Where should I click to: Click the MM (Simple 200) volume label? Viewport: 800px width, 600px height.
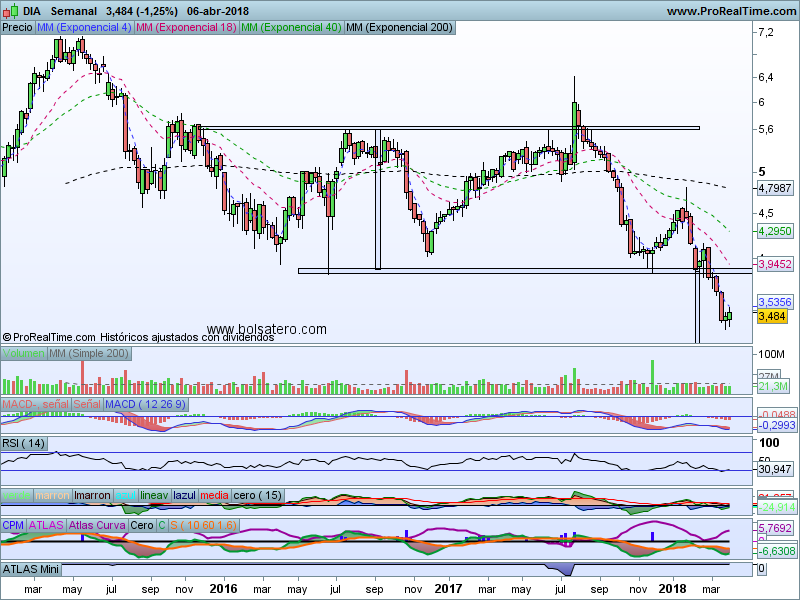pyautogui.click(x=88, y=354)
